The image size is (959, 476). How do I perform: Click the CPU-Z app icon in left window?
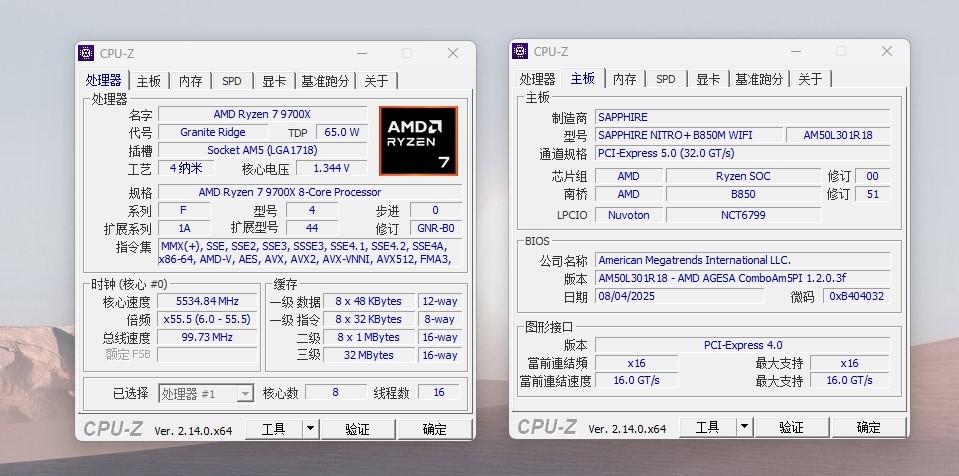pos(86,53)
